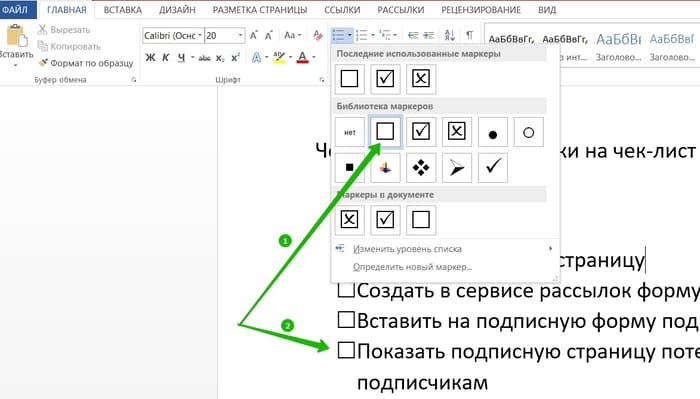Screen dimensions: 700x399
Task: Pick the four-diamonds bullet marker
Action: pos(421,168)
